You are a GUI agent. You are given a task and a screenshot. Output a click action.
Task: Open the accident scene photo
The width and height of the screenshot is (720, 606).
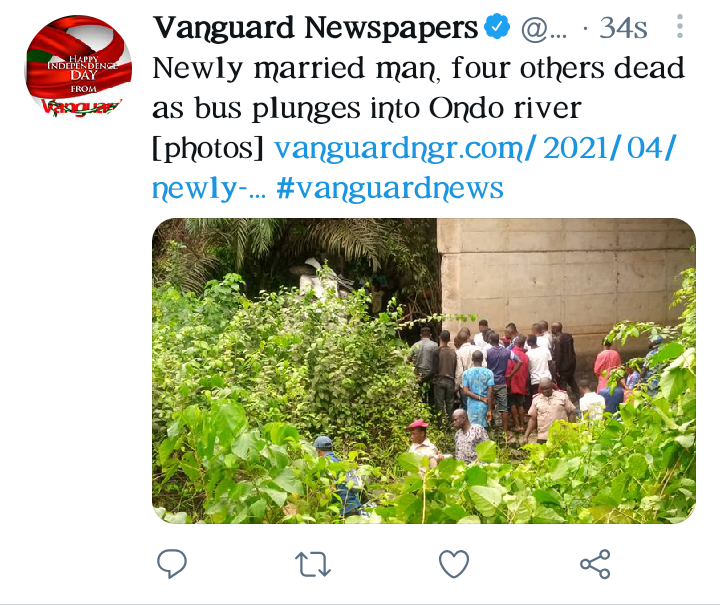click(424, 370)
